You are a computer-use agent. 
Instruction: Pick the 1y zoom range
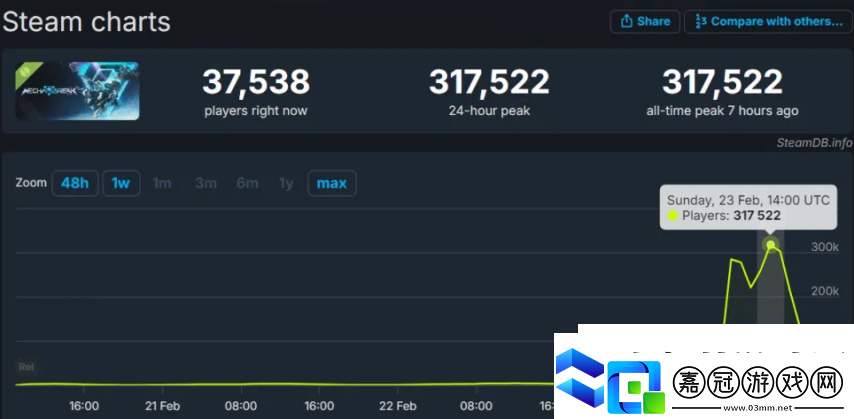pos(286,183)
